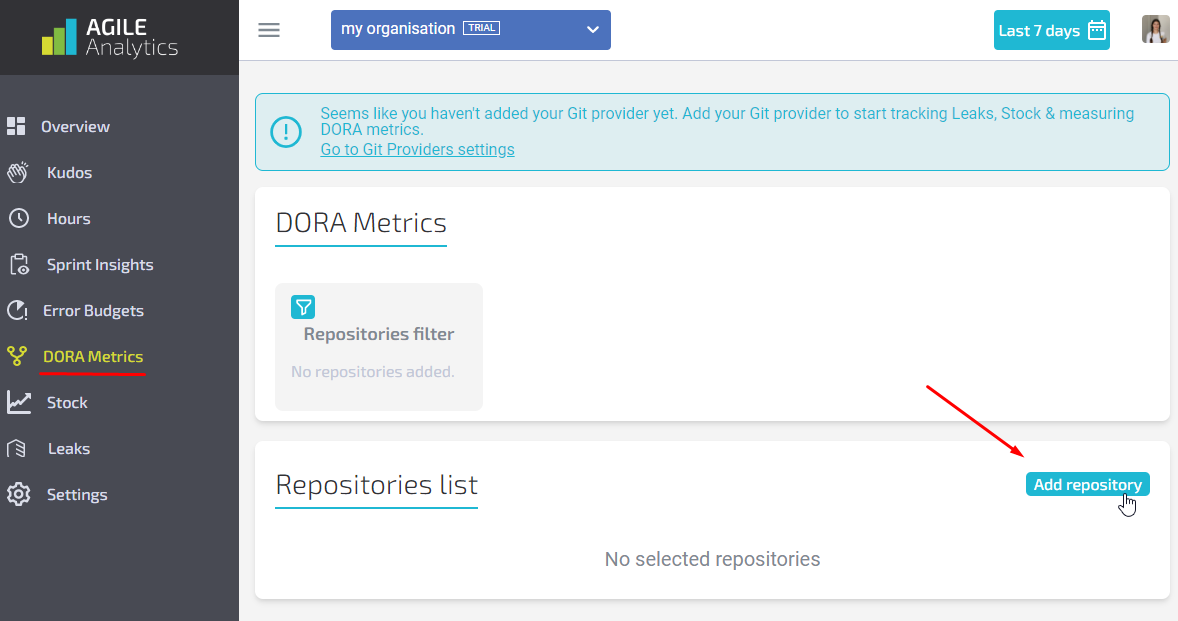The image size is (1178, 621).
Task: Click the Settings gear icon
Action: point(18,495)
